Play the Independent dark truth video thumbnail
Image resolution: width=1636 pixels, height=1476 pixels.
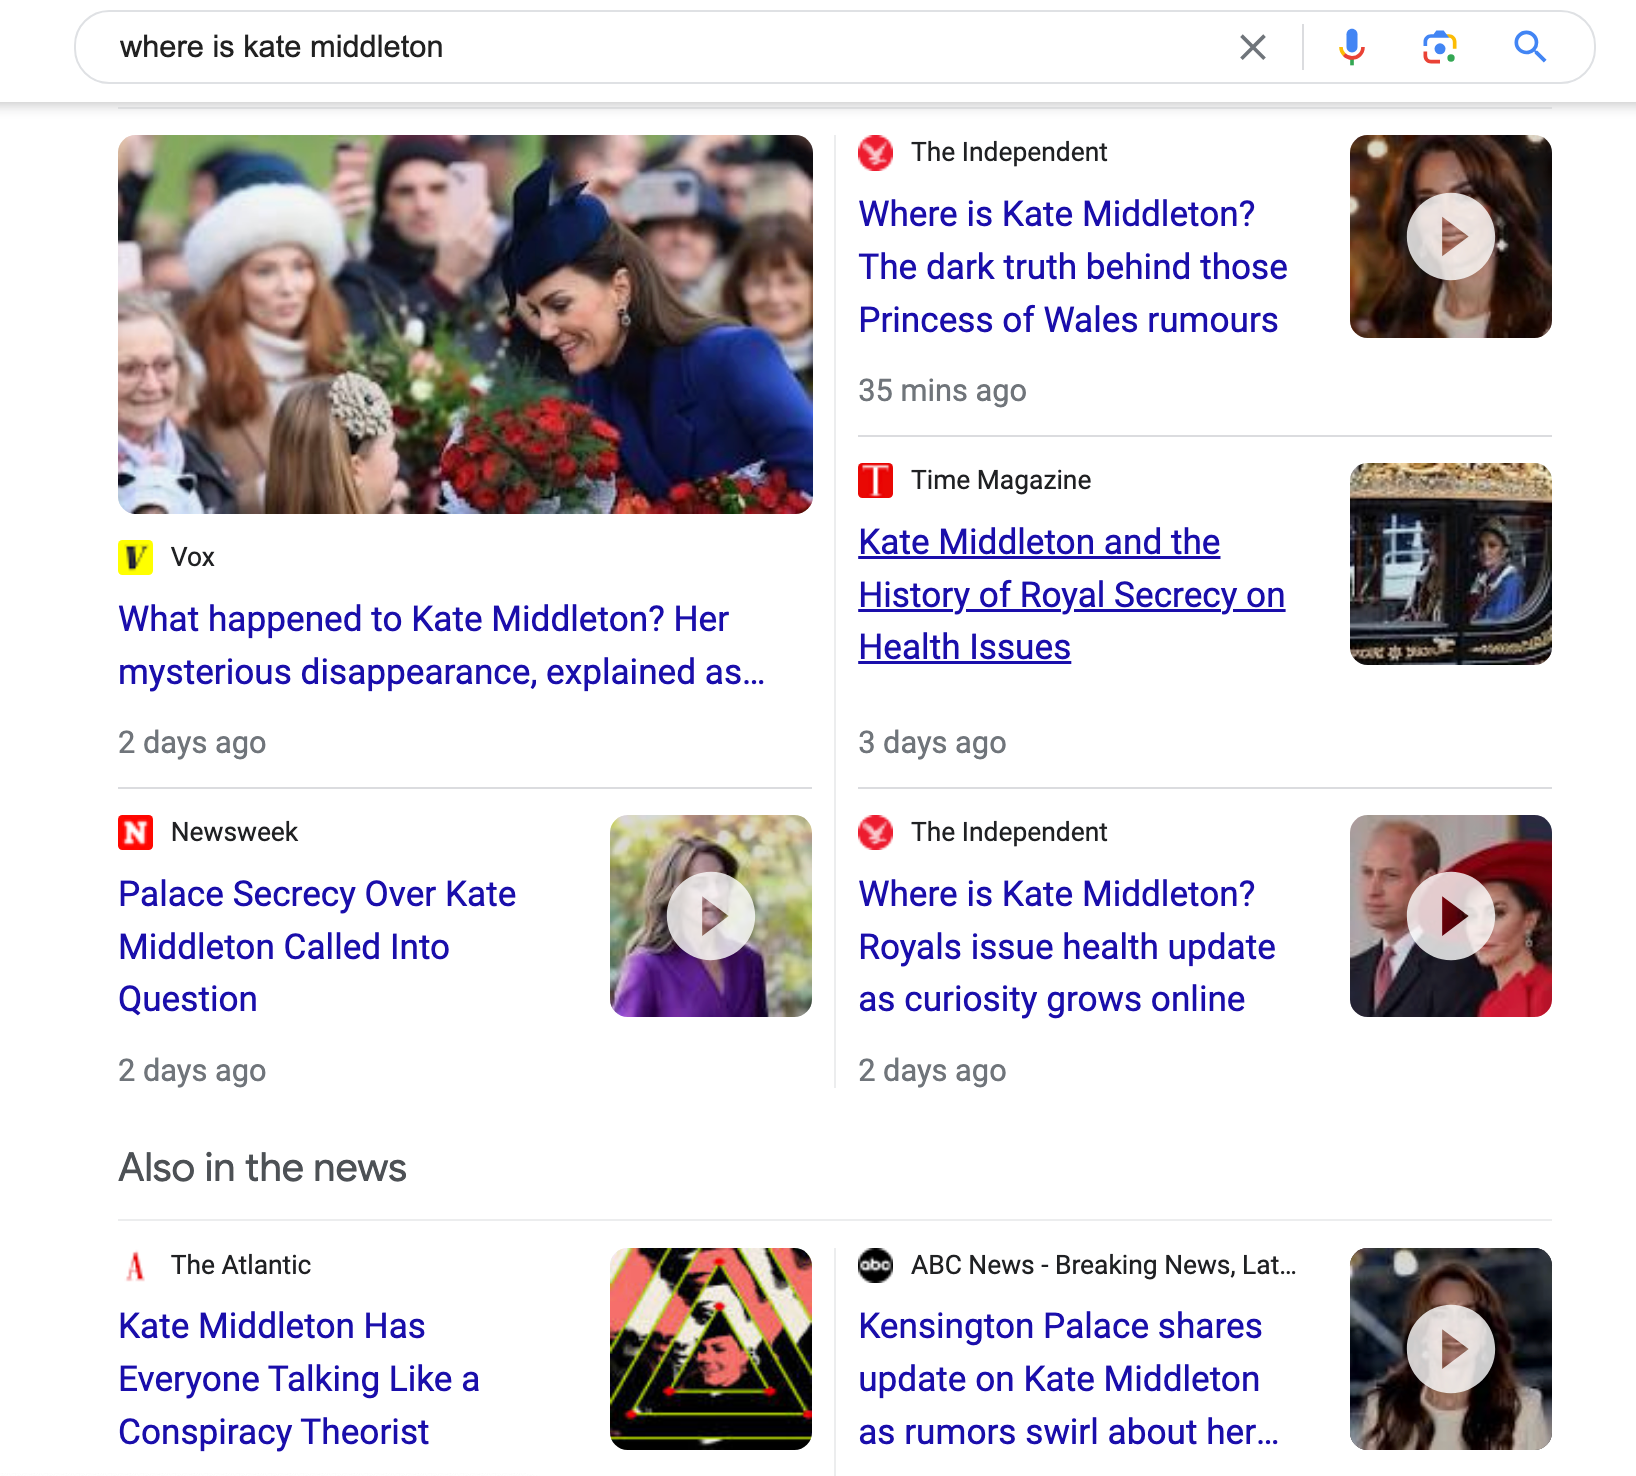(1450, 237)
